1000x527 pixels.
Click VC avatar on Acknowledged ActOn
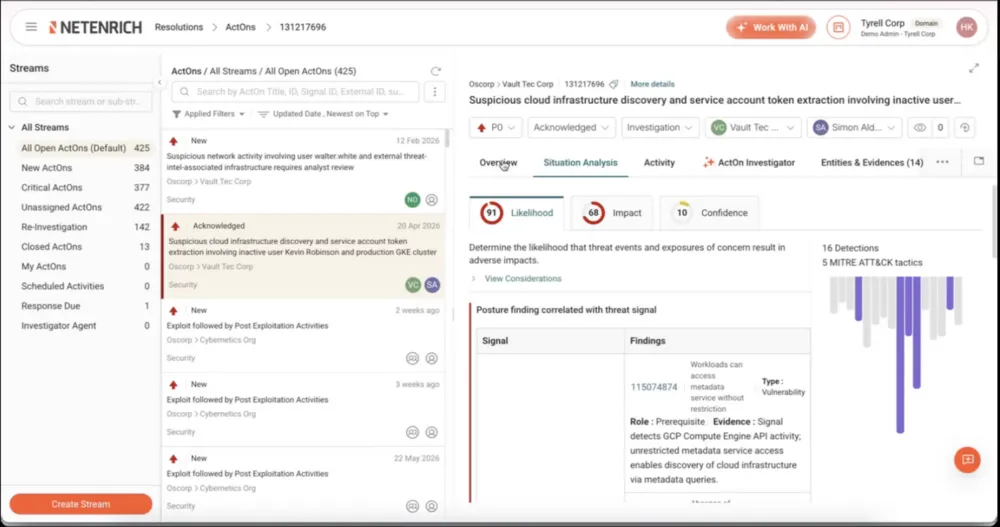pyautogui.click(x=413, y=285)
